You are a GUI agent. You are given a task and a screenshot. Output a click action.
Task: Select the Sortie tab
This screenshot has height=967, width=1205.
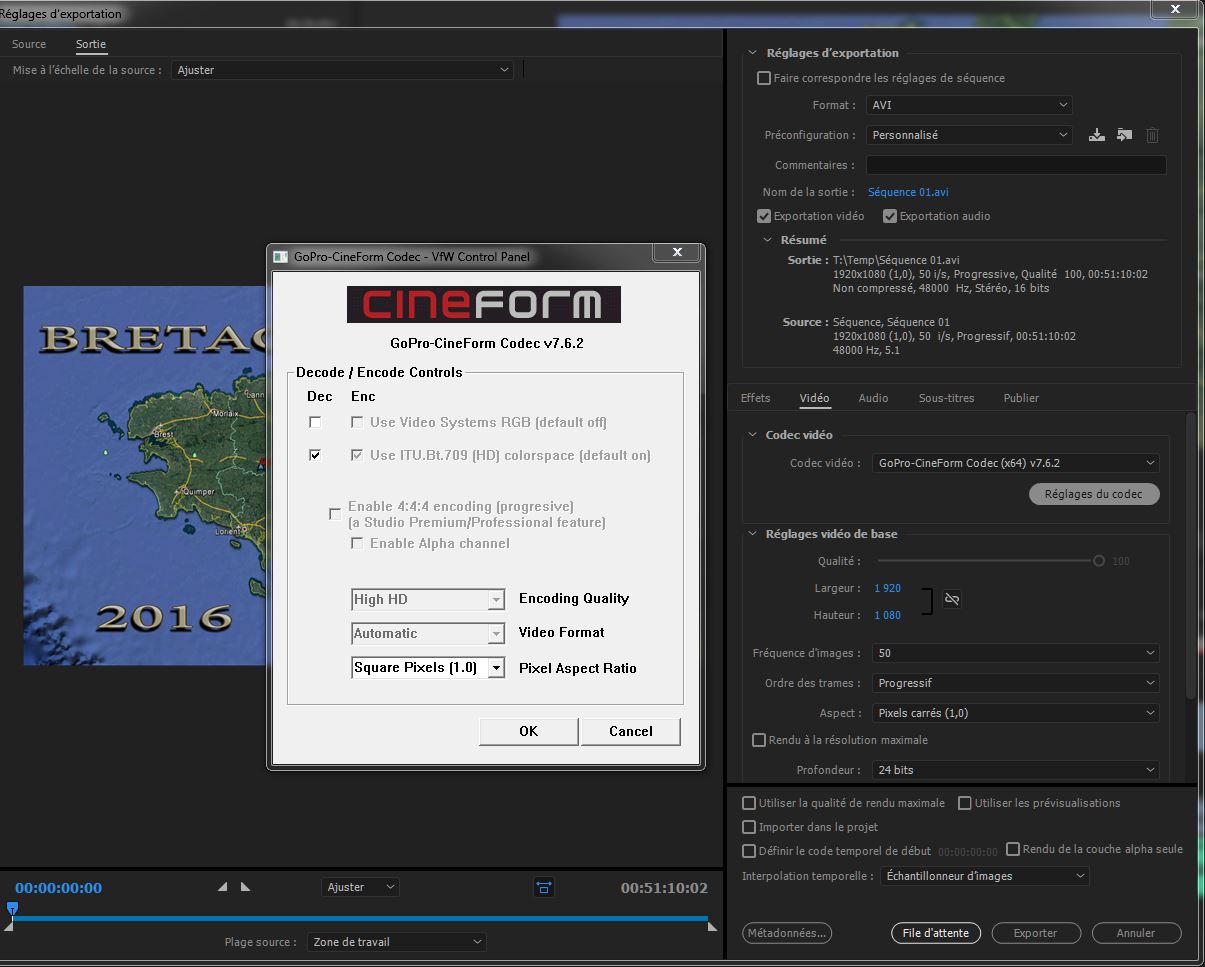click(91, 44)
